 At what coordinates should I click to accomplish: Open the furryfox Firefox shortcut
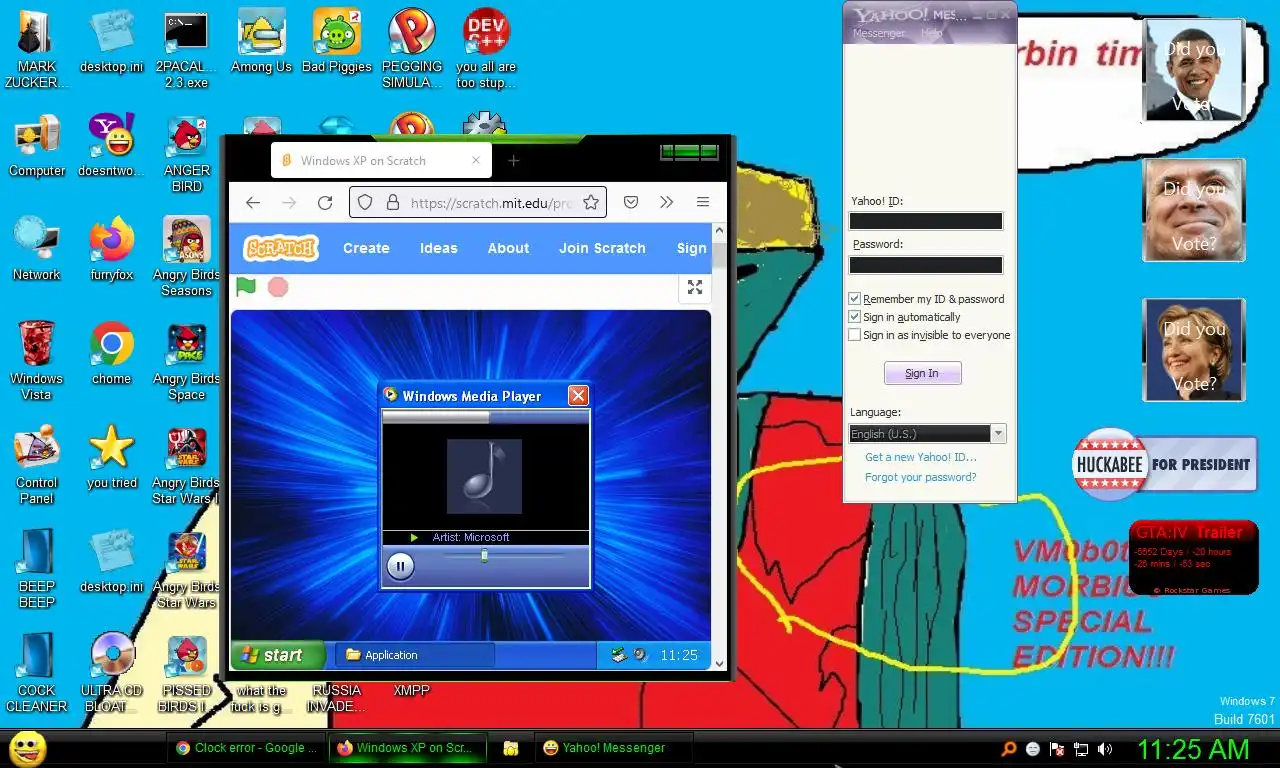[x=112, y=249]
